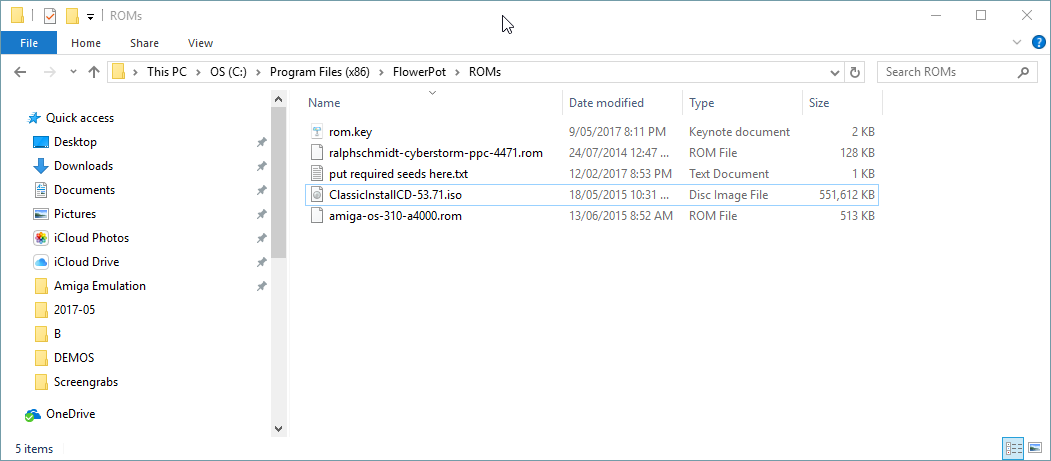Screen dimensions: 1051x461
Task: Open the Help question mark icon
Action: (x=1038, y=43)
